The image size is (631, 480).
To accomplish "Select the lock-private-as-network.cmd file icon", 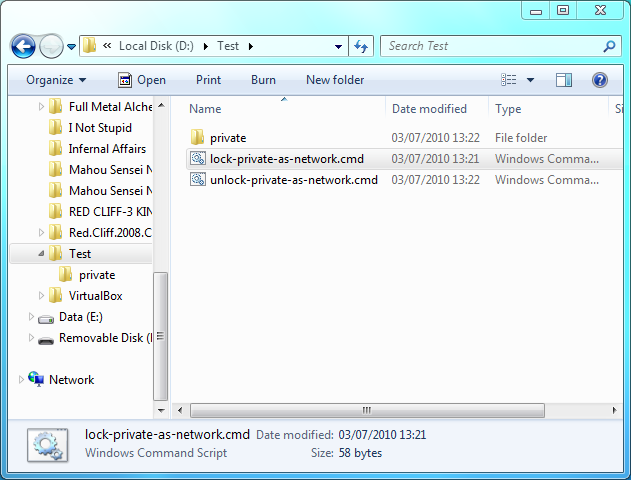I will [198, 158].
